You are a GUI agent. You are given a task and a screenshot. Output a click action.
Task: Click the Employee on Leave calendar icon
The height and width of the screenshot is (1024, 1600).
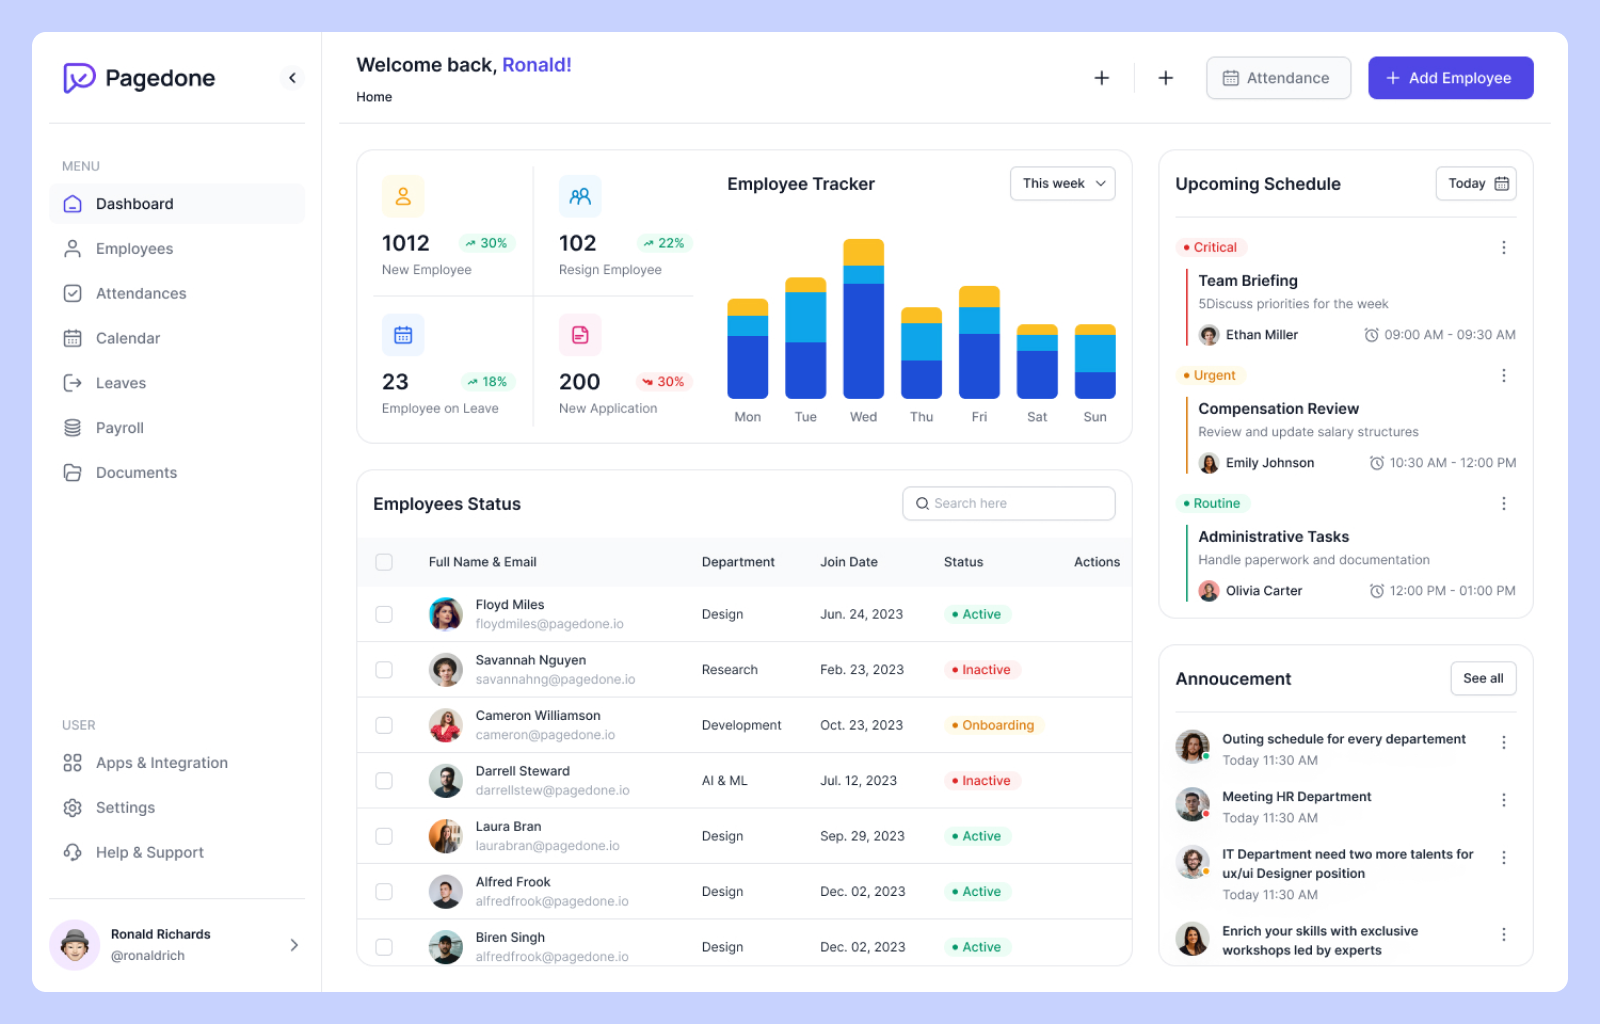403,335
